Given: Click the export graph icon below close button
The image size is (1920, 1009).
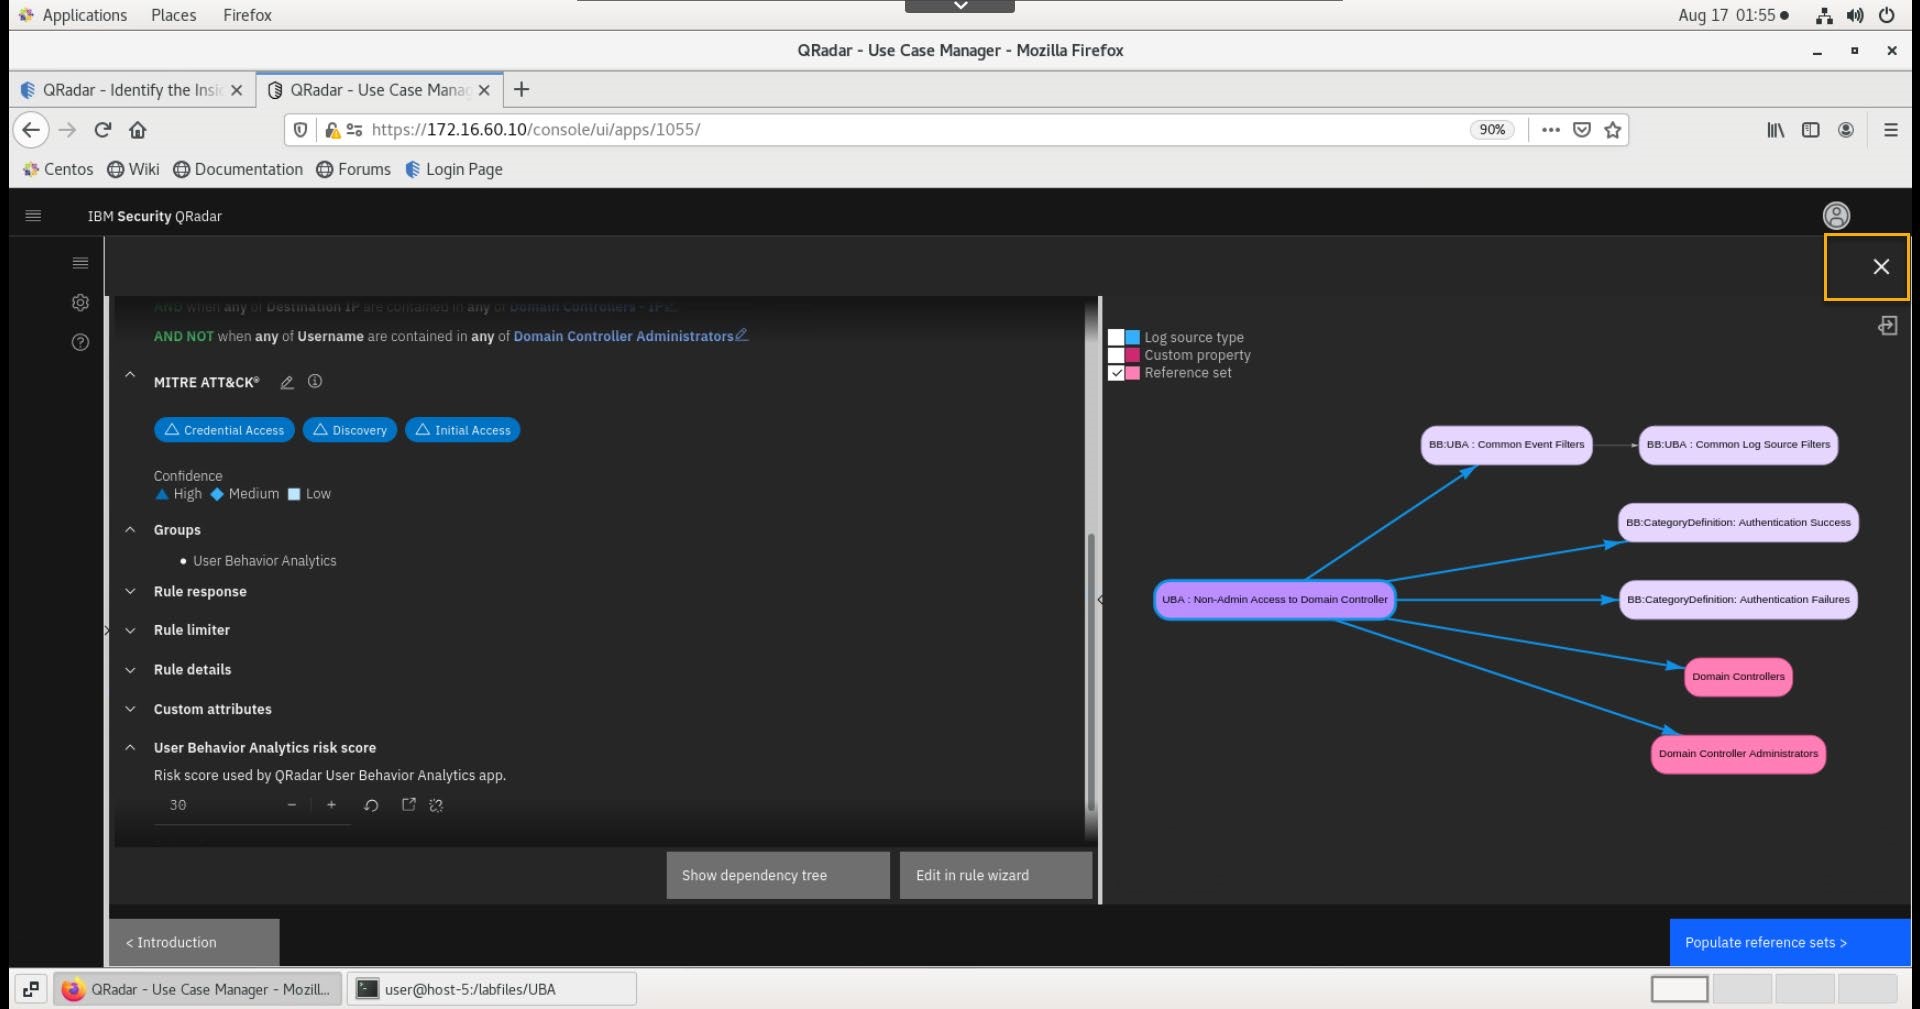Looking at the screenshot, I should [1887, 326].
